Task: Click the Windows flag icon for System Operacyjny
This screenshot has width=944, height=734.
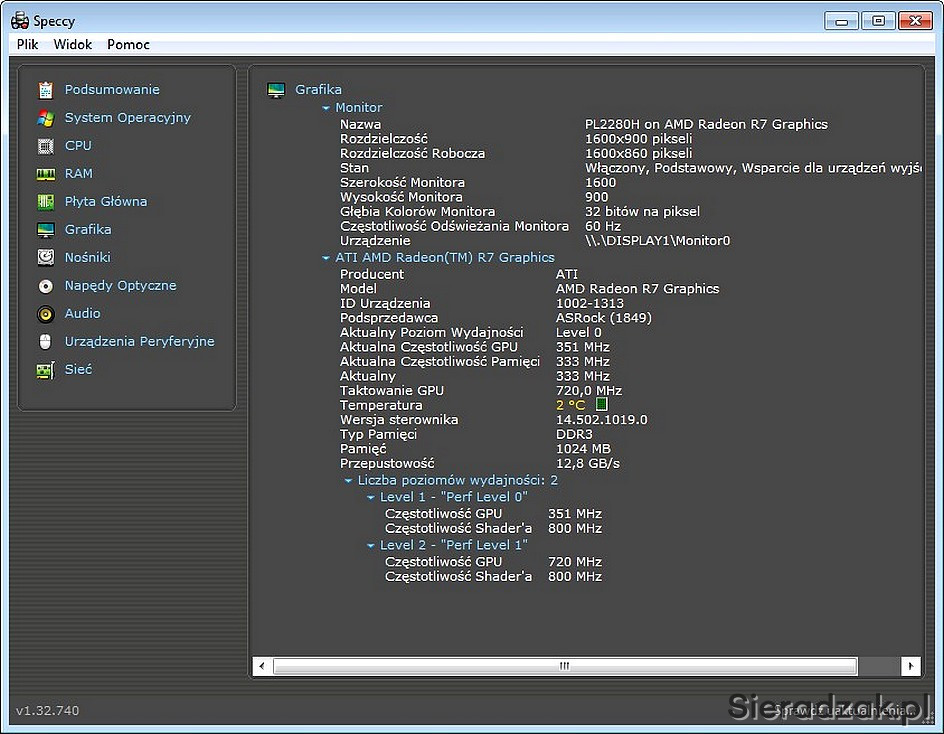Action: click(46, 118)
